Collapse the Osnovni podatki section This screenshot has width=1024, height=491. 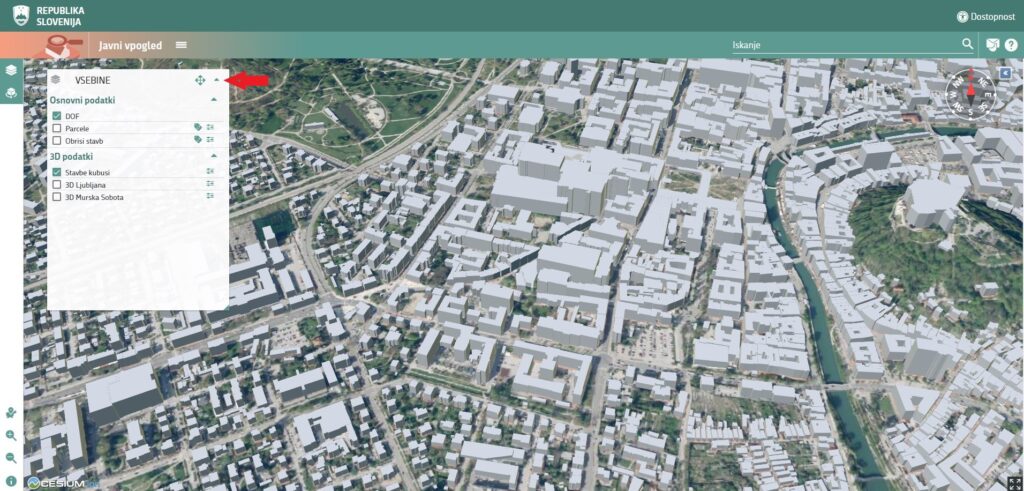pos(213,100)
